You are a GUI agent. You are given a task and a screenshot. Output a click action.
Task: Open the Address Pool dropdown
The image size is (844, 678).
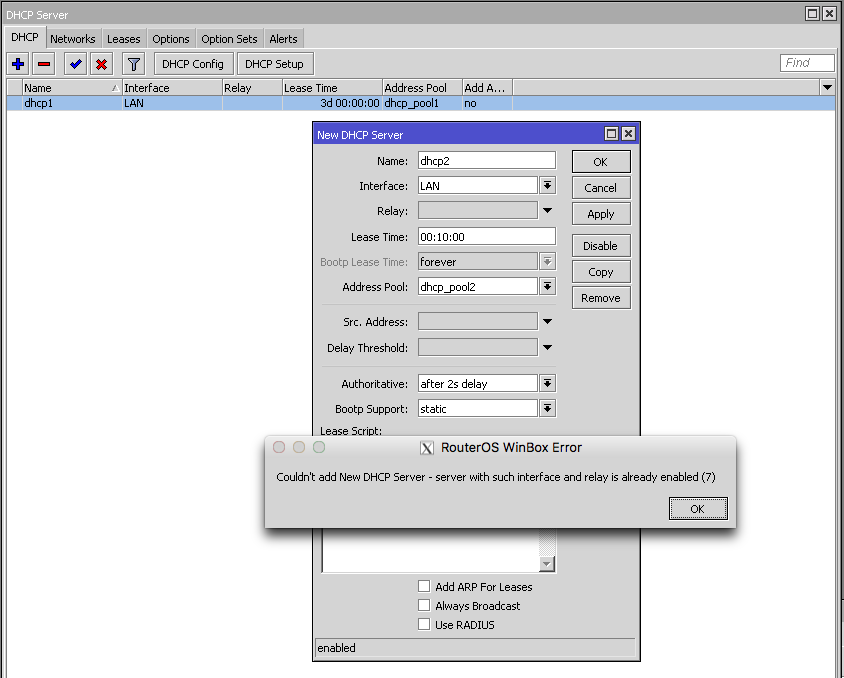click(x=547, y=286)
